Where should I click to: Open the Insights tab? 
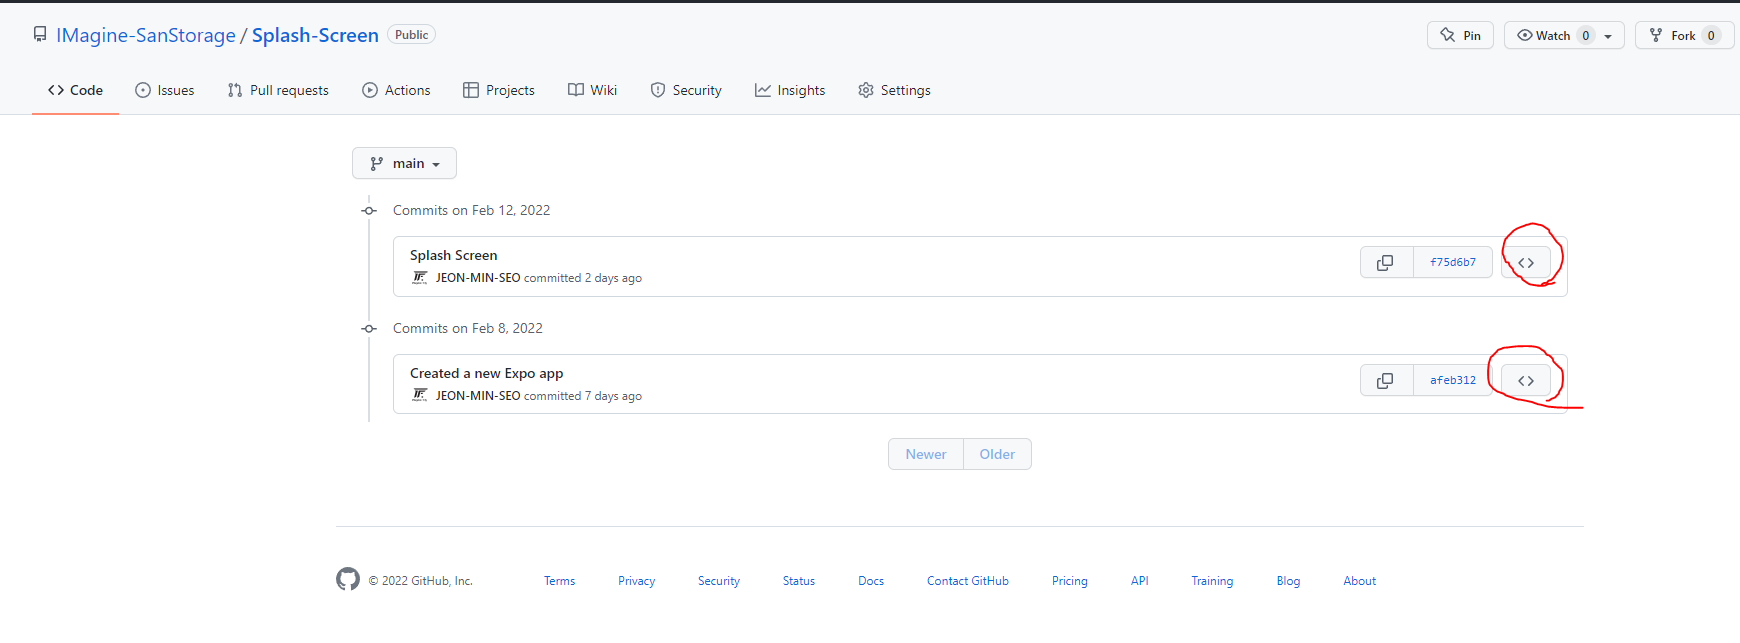coord(790,90)
